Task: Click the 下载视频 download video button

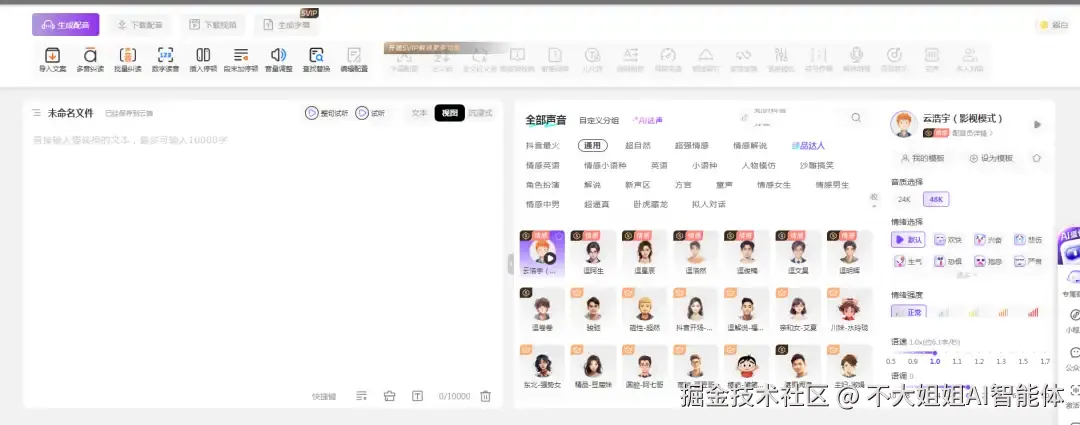Action: pos(213,25)
